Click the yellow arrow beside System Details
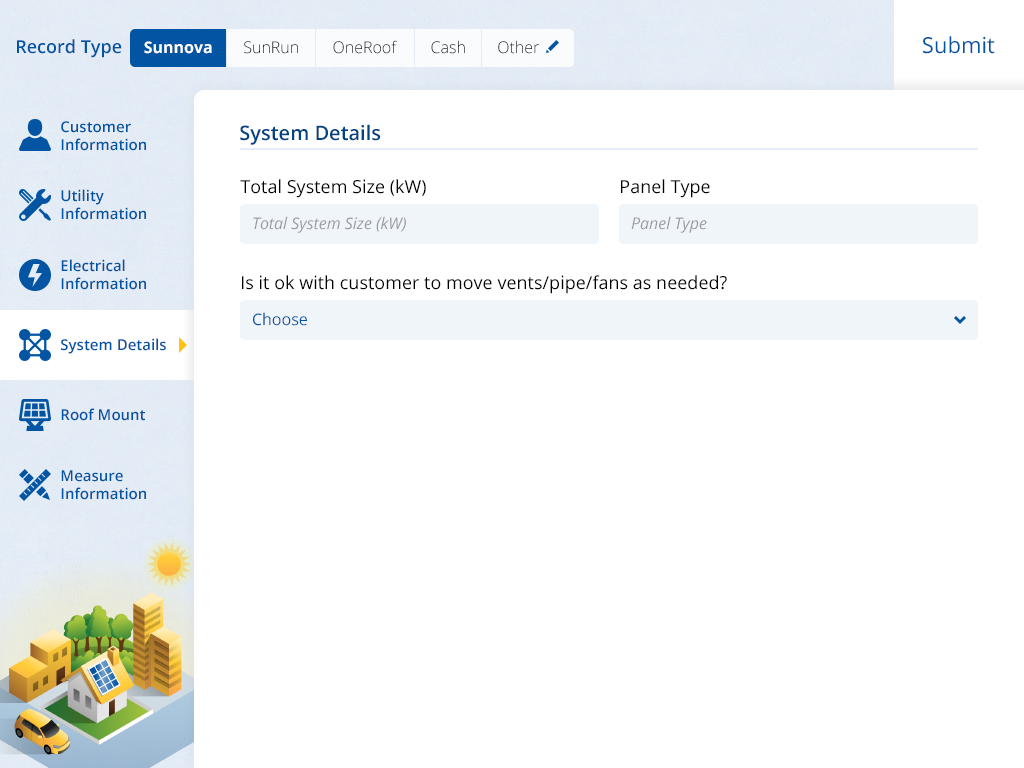Viewport: 1024px width, 768px height. tap(183, 345)
